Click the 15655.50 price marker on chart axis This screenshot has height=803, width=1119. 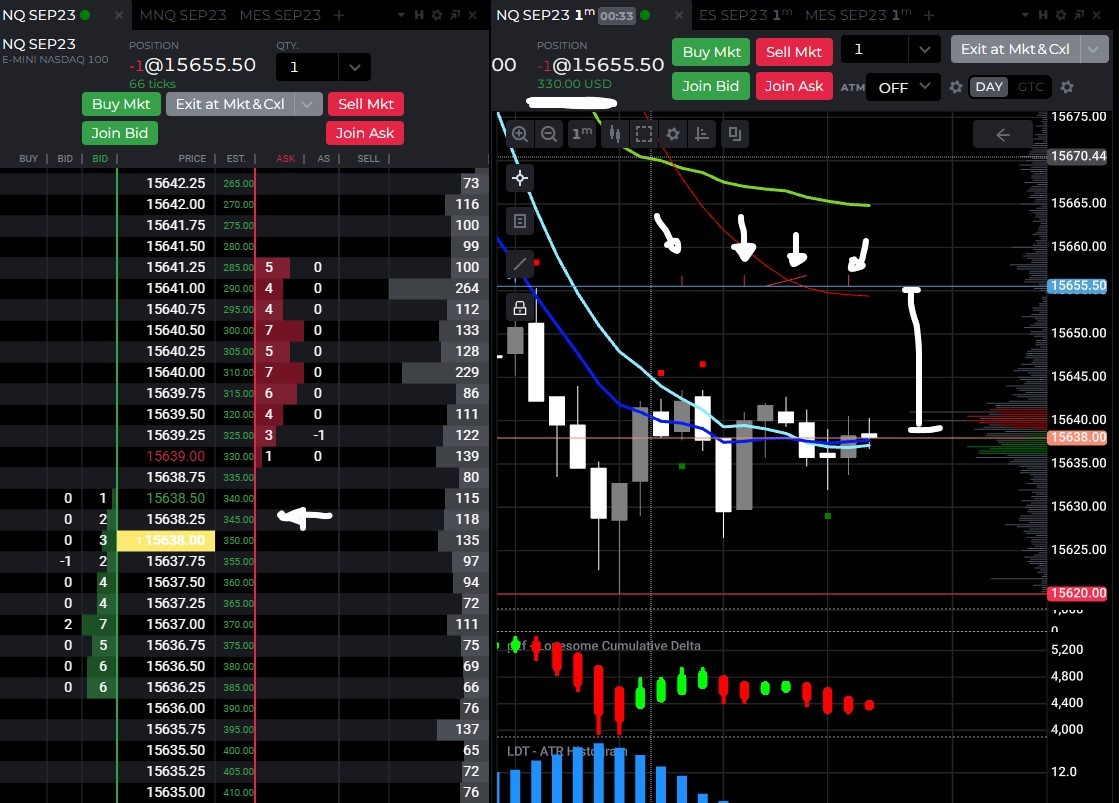1077,286
